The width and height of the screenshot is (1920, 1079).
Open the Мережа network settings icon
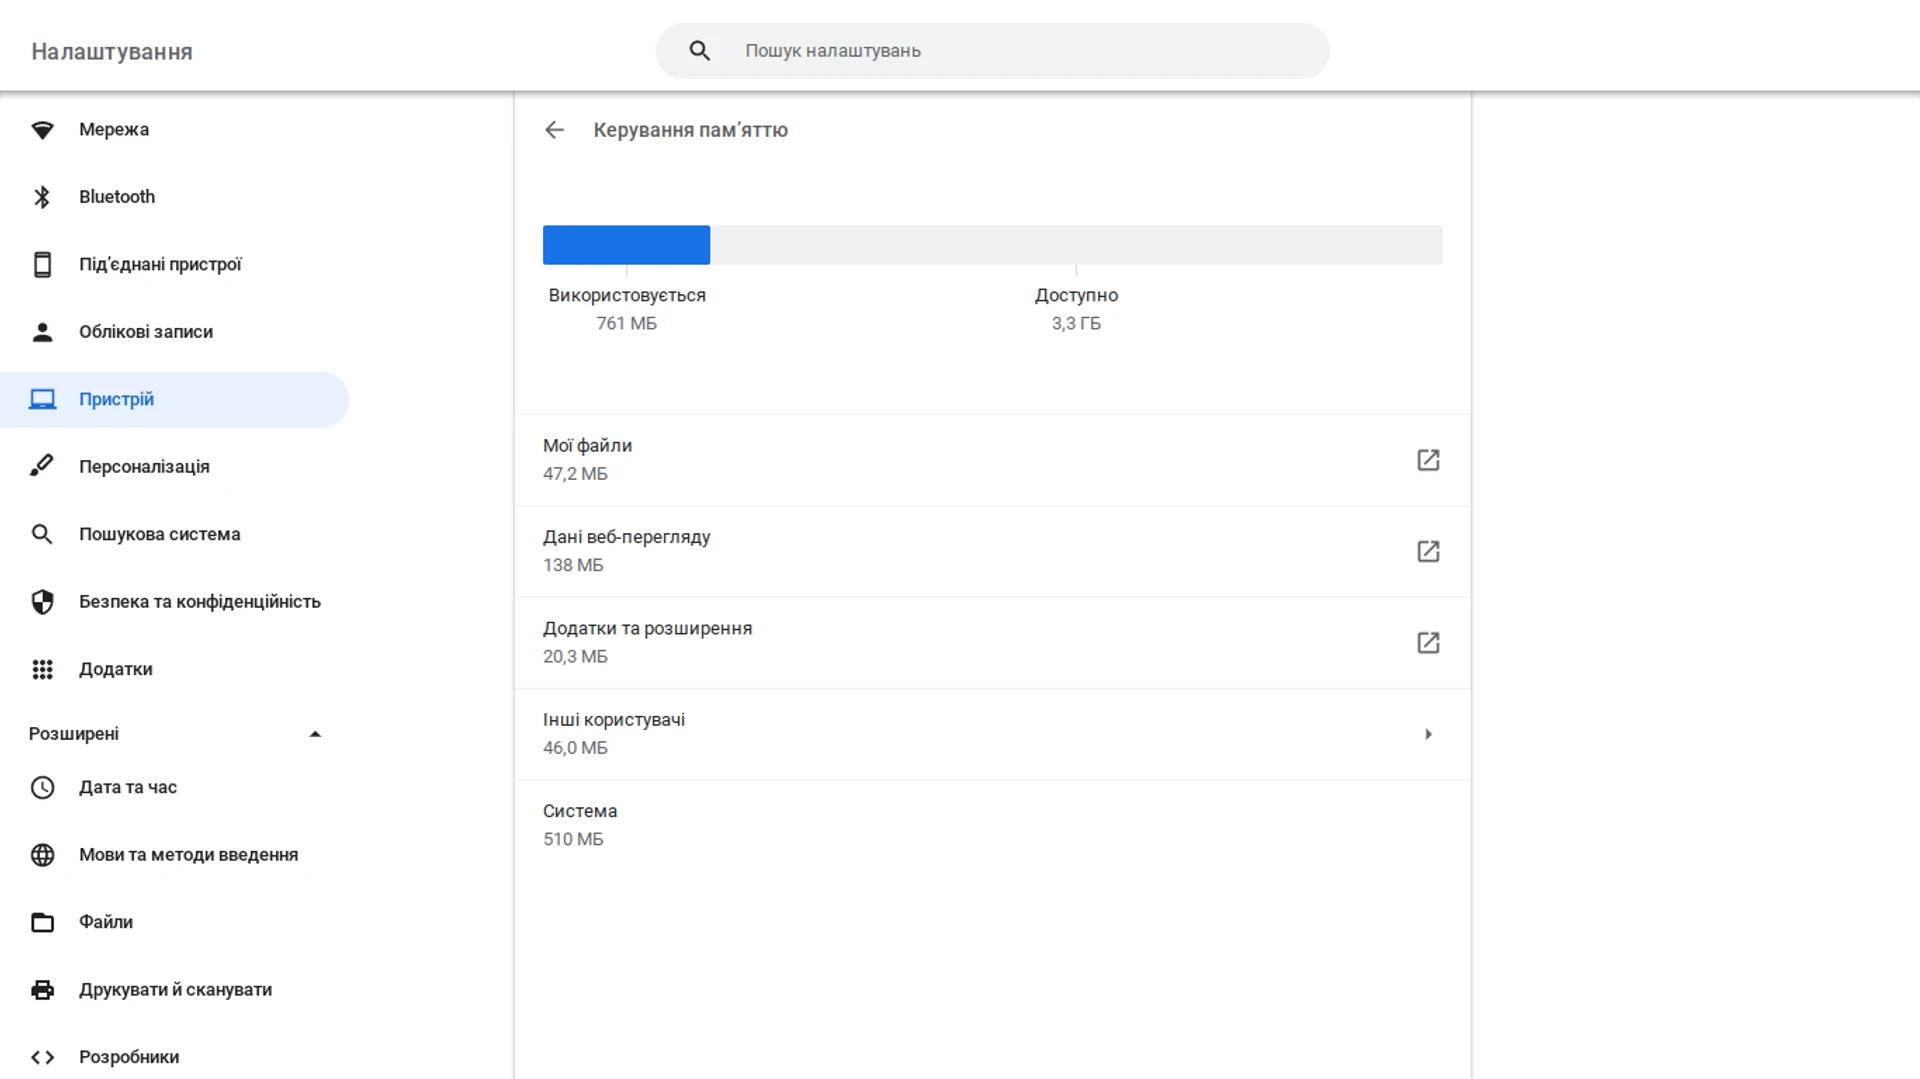click(x=42, y=129)
